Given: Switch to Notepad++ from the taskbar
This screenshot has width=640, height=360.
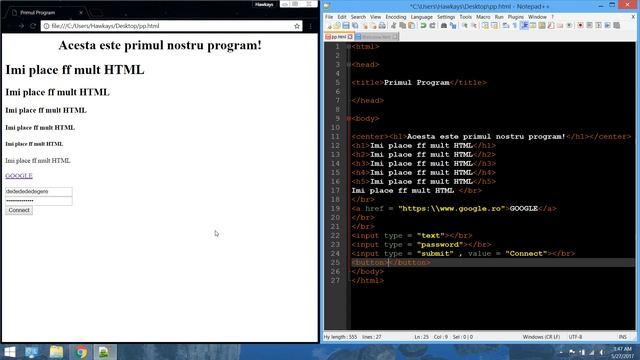Looking at the screenshot, I should coord(105,352).
